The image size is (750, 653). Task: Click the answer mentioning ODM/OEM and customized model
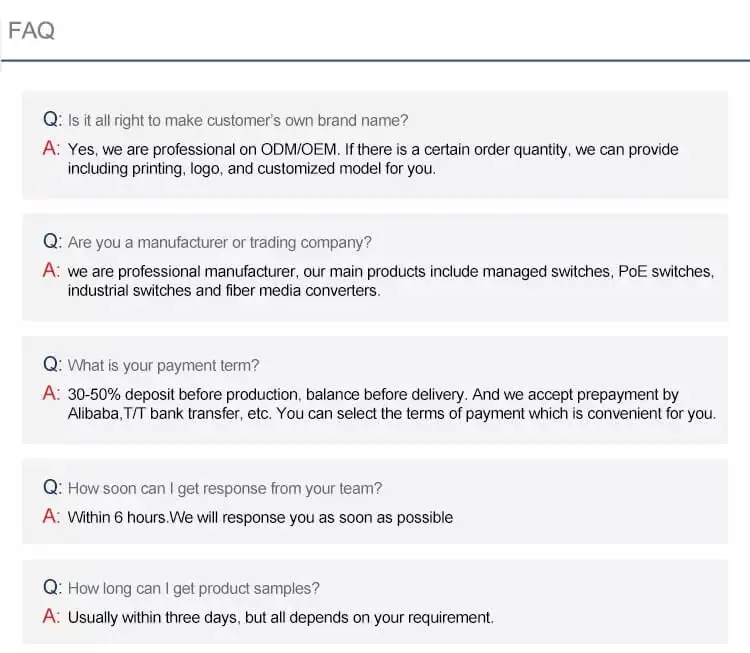coord(372,159)
